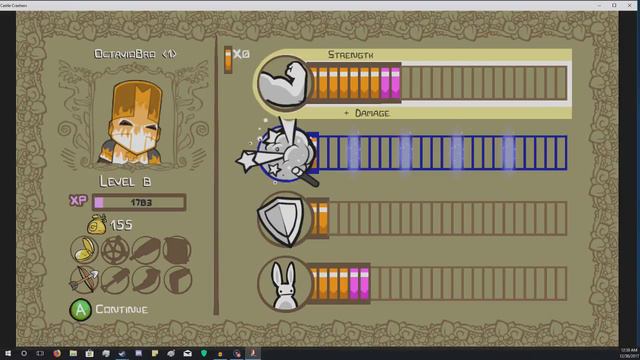The height and width of the screenshot is (360, 640).
Task: Select the Strength flexed-arm icon
Action: [x=283, y=83]
